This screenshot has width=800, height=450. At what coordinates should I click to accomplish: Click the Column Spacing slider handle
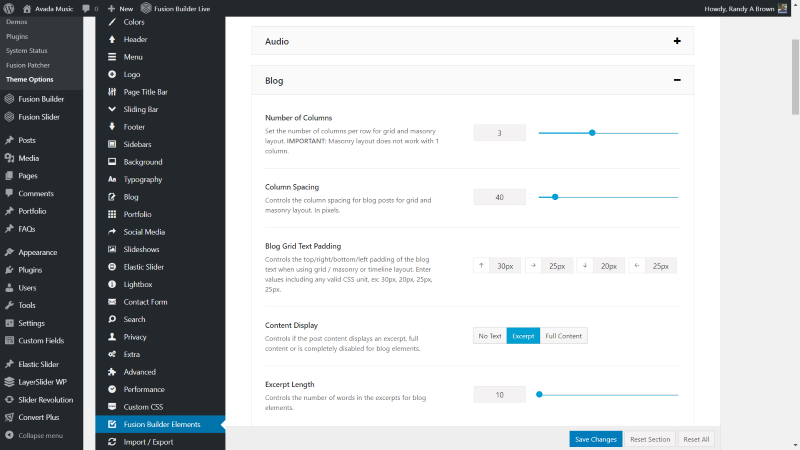pyautogui.click(x=555, y=197)
